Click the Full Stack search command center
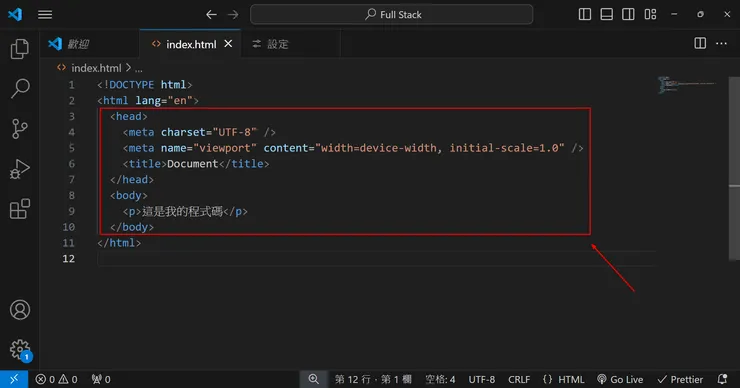The height and width of the screenshot is (388, 740). click(x=392, y=15)
